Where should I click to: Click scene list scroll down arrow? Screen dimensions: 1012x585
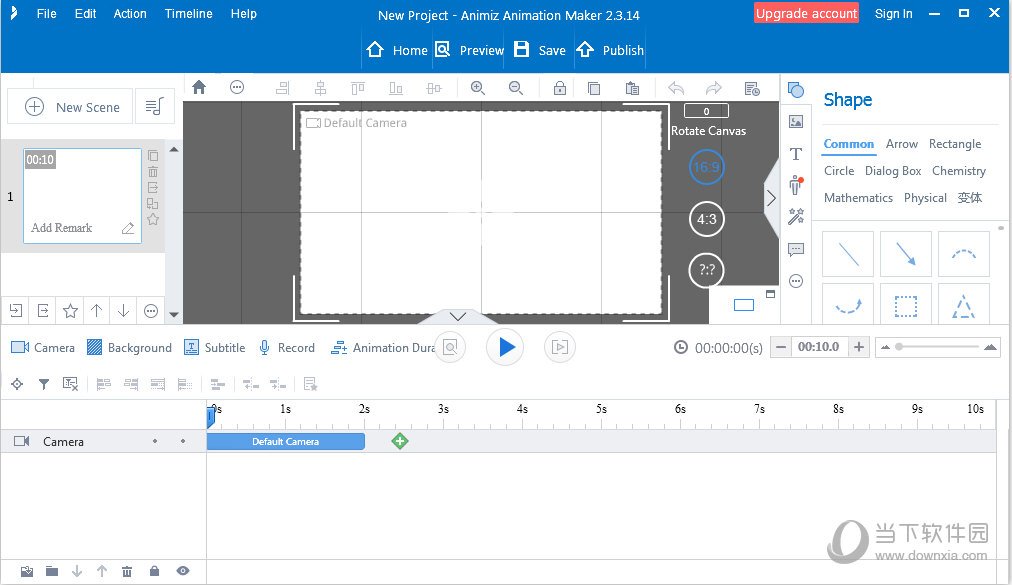[x=174, y=314]
